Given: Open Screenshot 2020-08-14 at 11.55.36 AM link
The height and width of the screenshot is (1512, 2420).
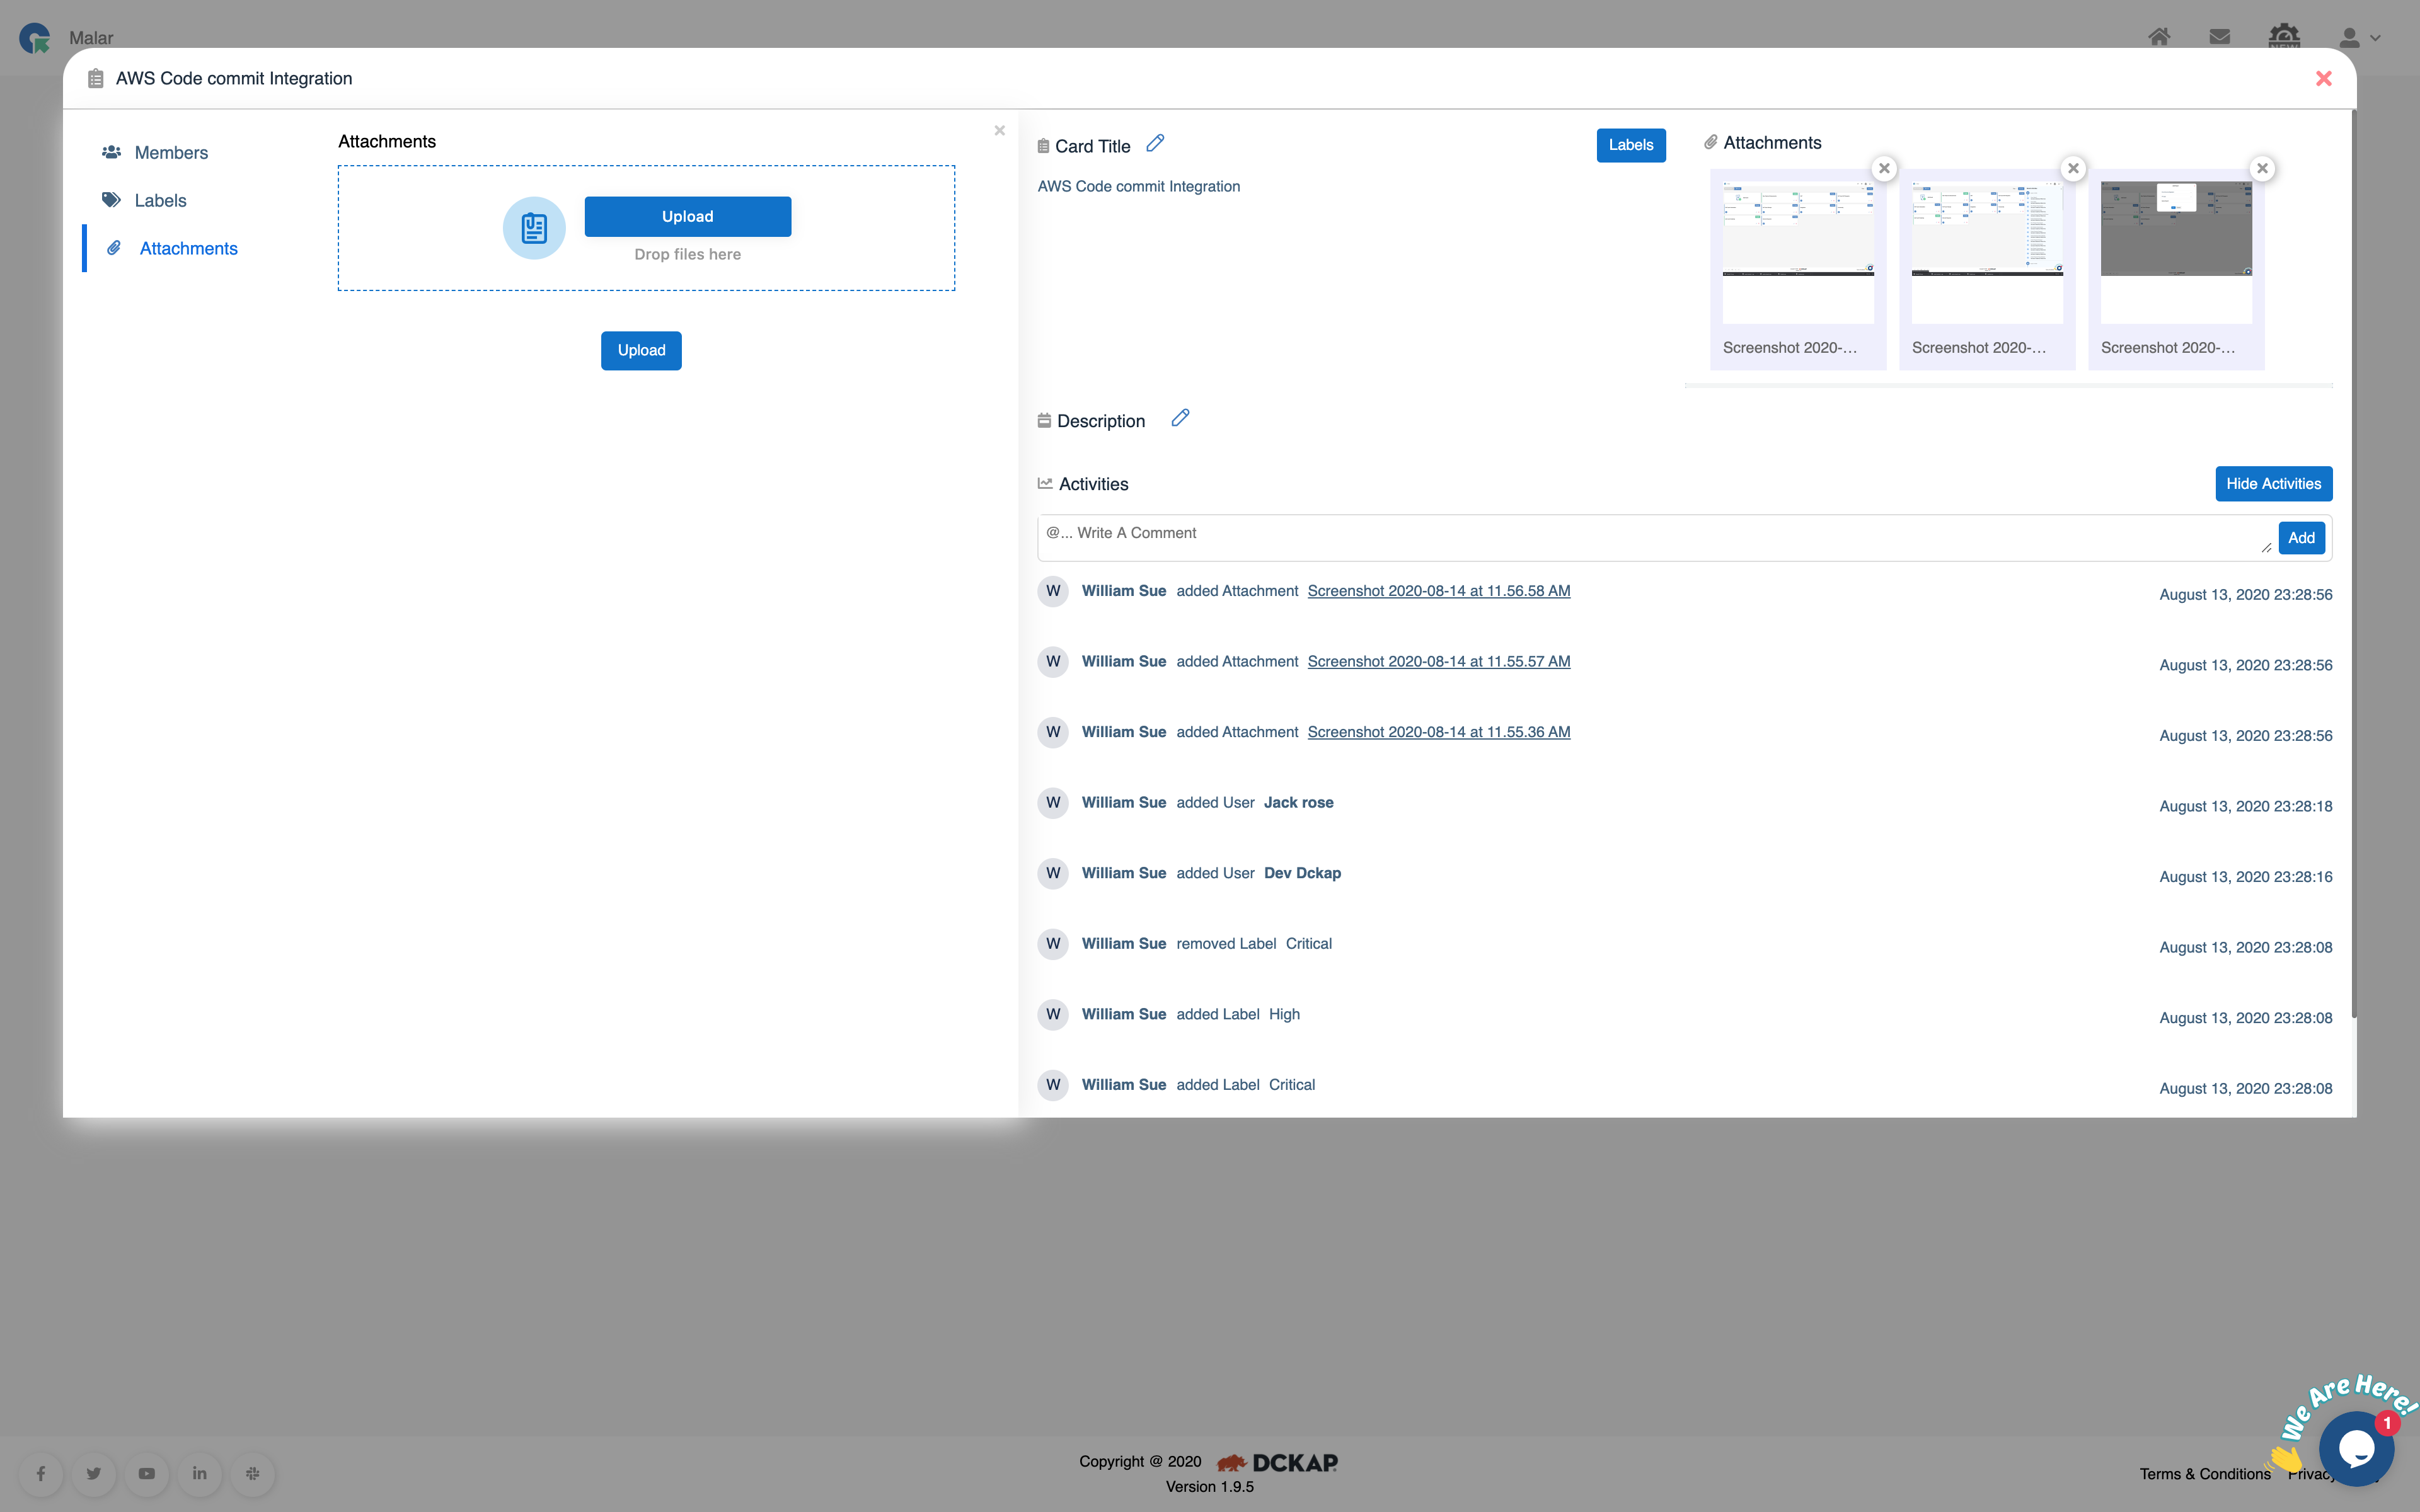Looking at the screenshot, I should 1439,732.
